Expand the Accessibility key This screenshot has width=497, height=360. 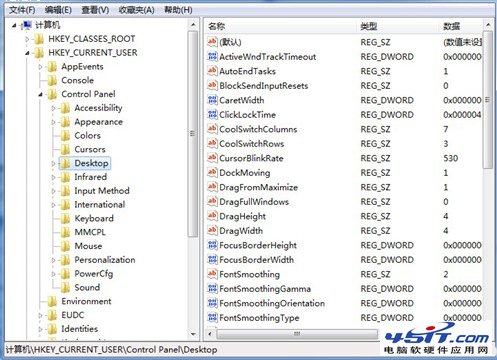pyautogui.click(x=53, y=108)
